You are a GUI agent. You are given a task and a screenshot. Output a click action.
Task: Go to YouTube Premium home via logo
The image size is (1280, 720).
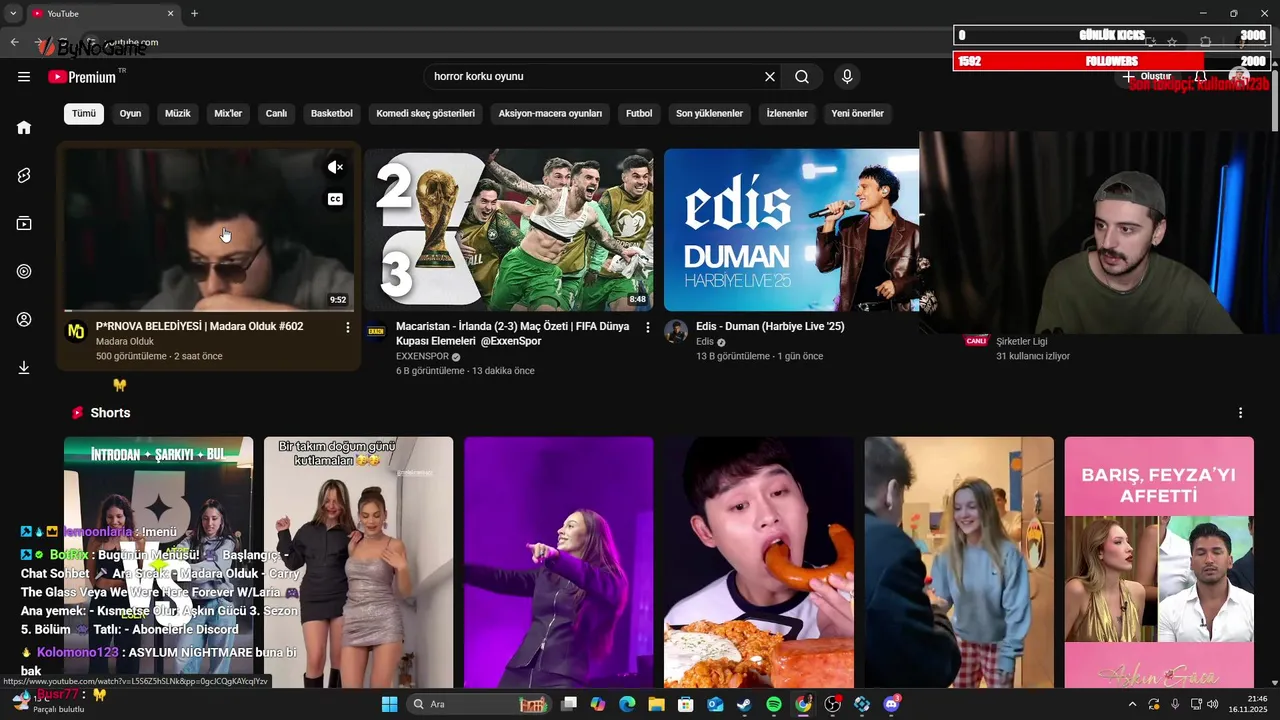[82, 77]
